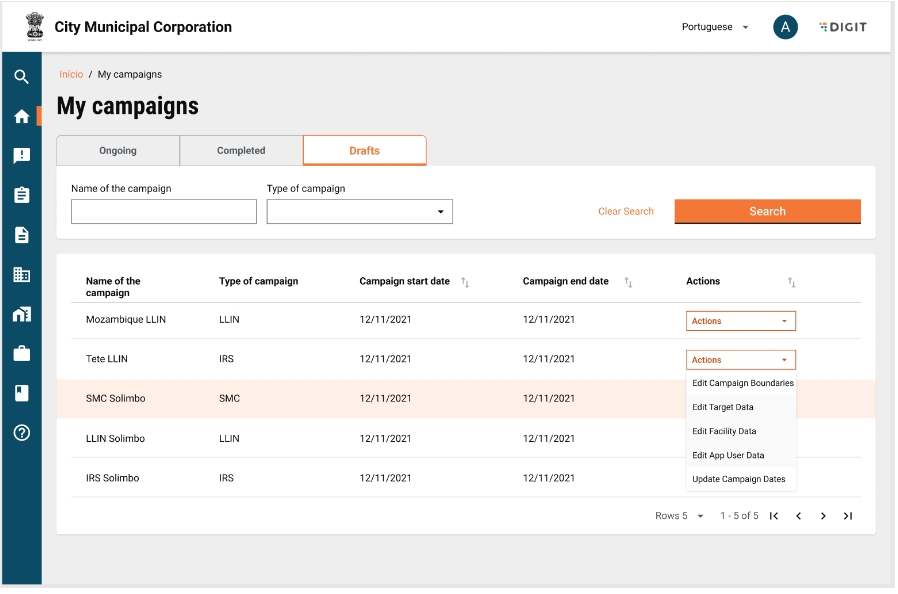This screenshot has width=898, height=594.
Task: Open the Type of campaign dropdown
Action: 359,211
